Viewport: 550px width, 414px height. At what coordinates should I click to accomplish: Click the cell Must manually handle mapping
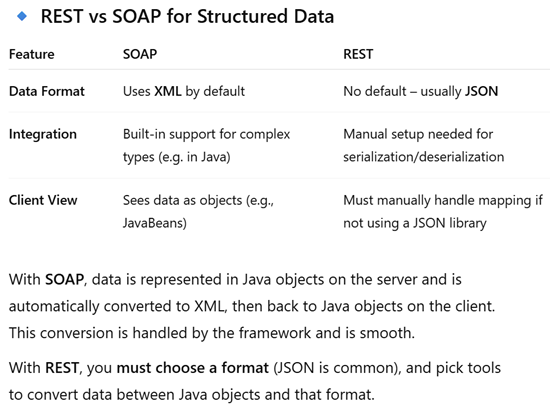443,212
